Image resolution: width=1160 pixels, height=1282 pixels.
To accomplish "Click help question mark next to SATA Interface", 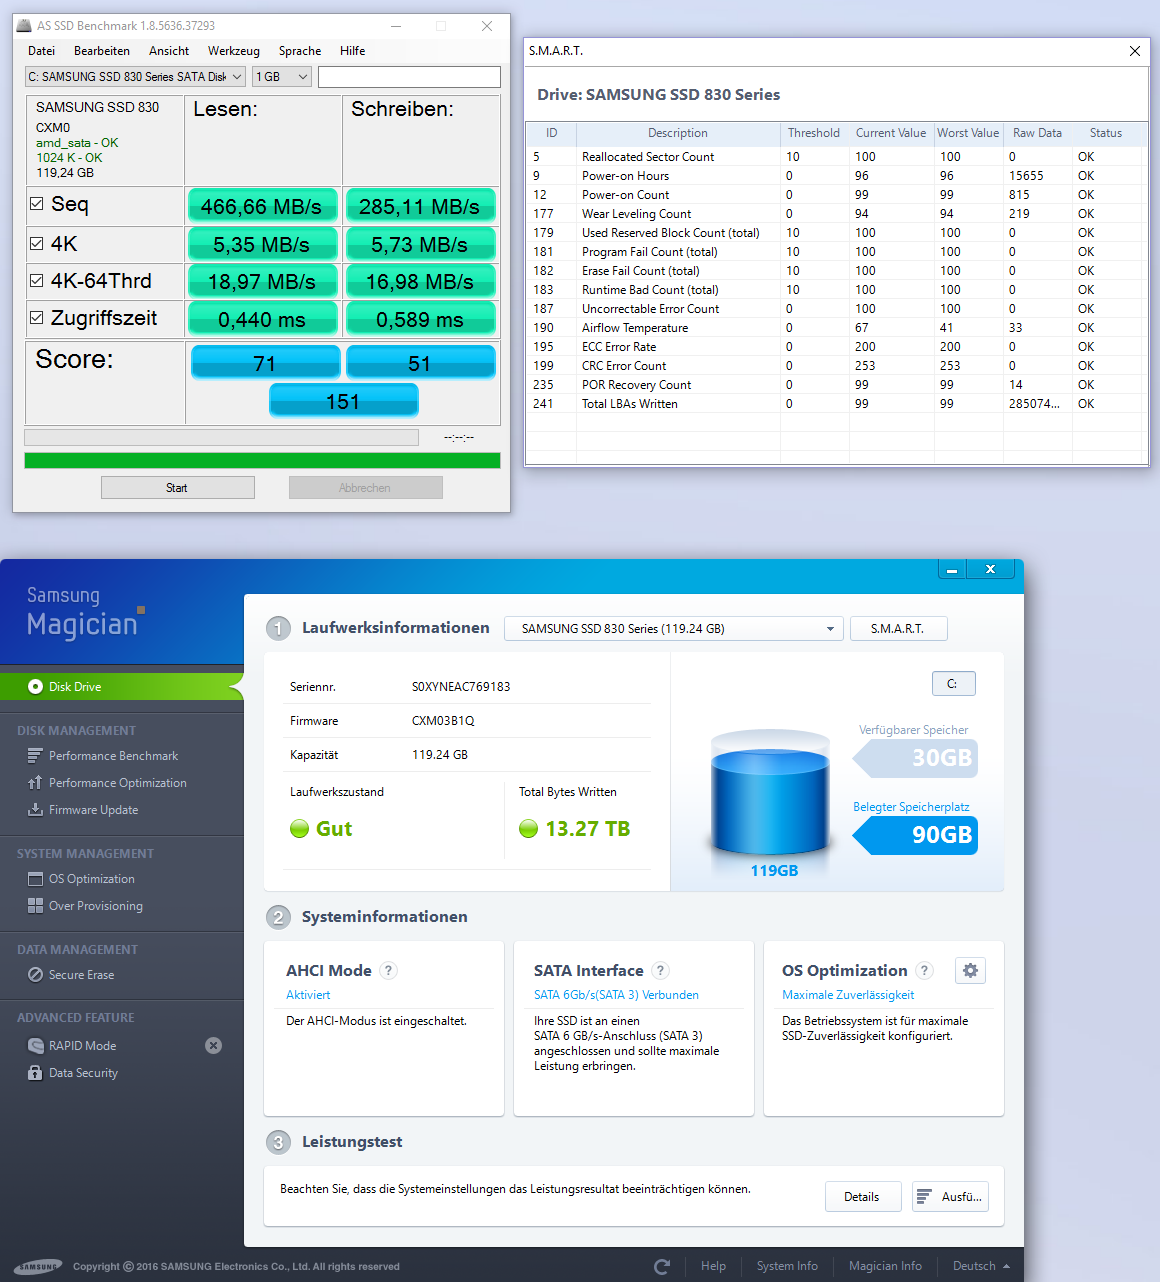I will (660, 970).
